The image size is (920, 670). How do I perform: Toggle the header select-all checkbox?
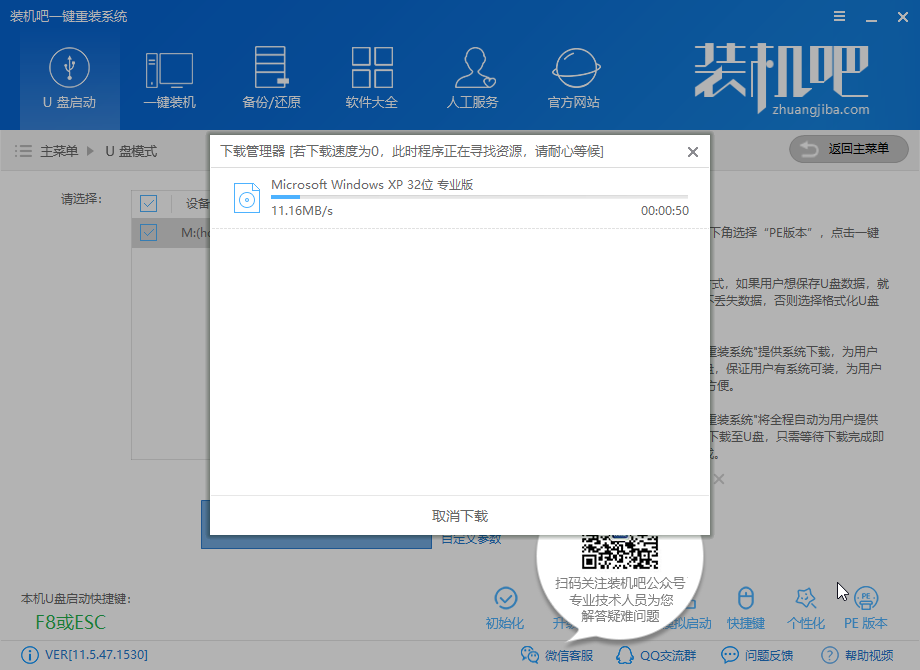(x=149, y=204)
